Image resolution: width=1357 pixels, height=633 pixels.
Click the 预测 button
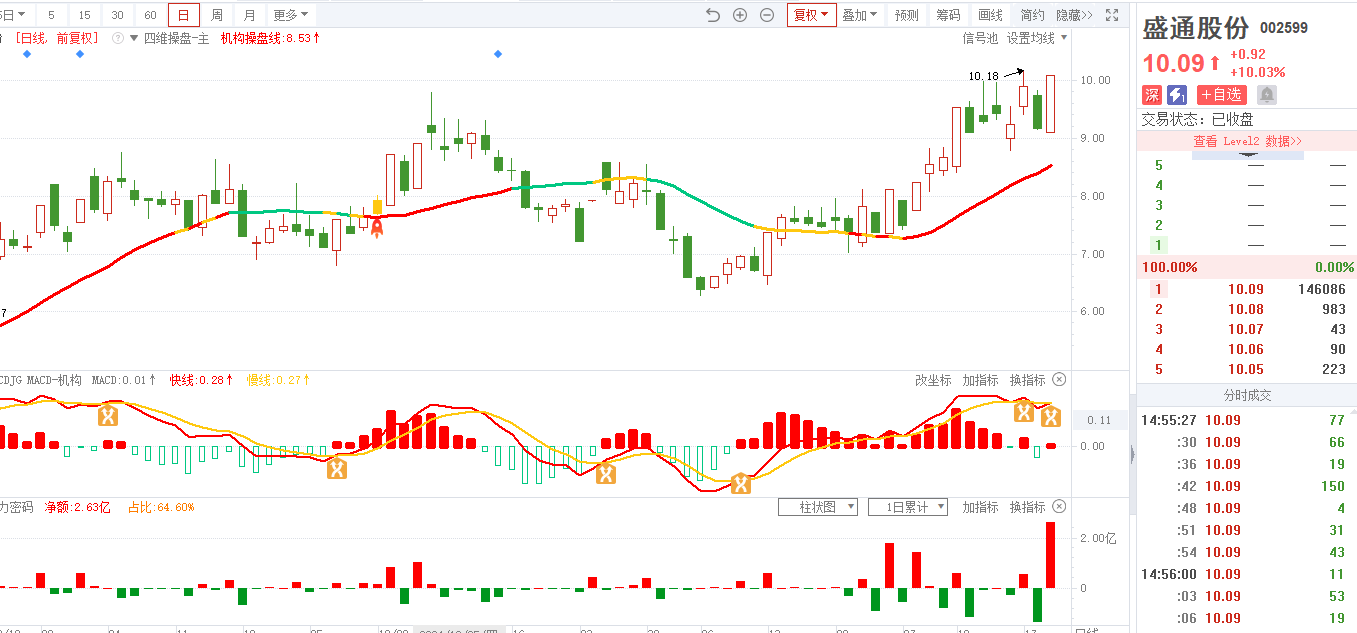906,15
